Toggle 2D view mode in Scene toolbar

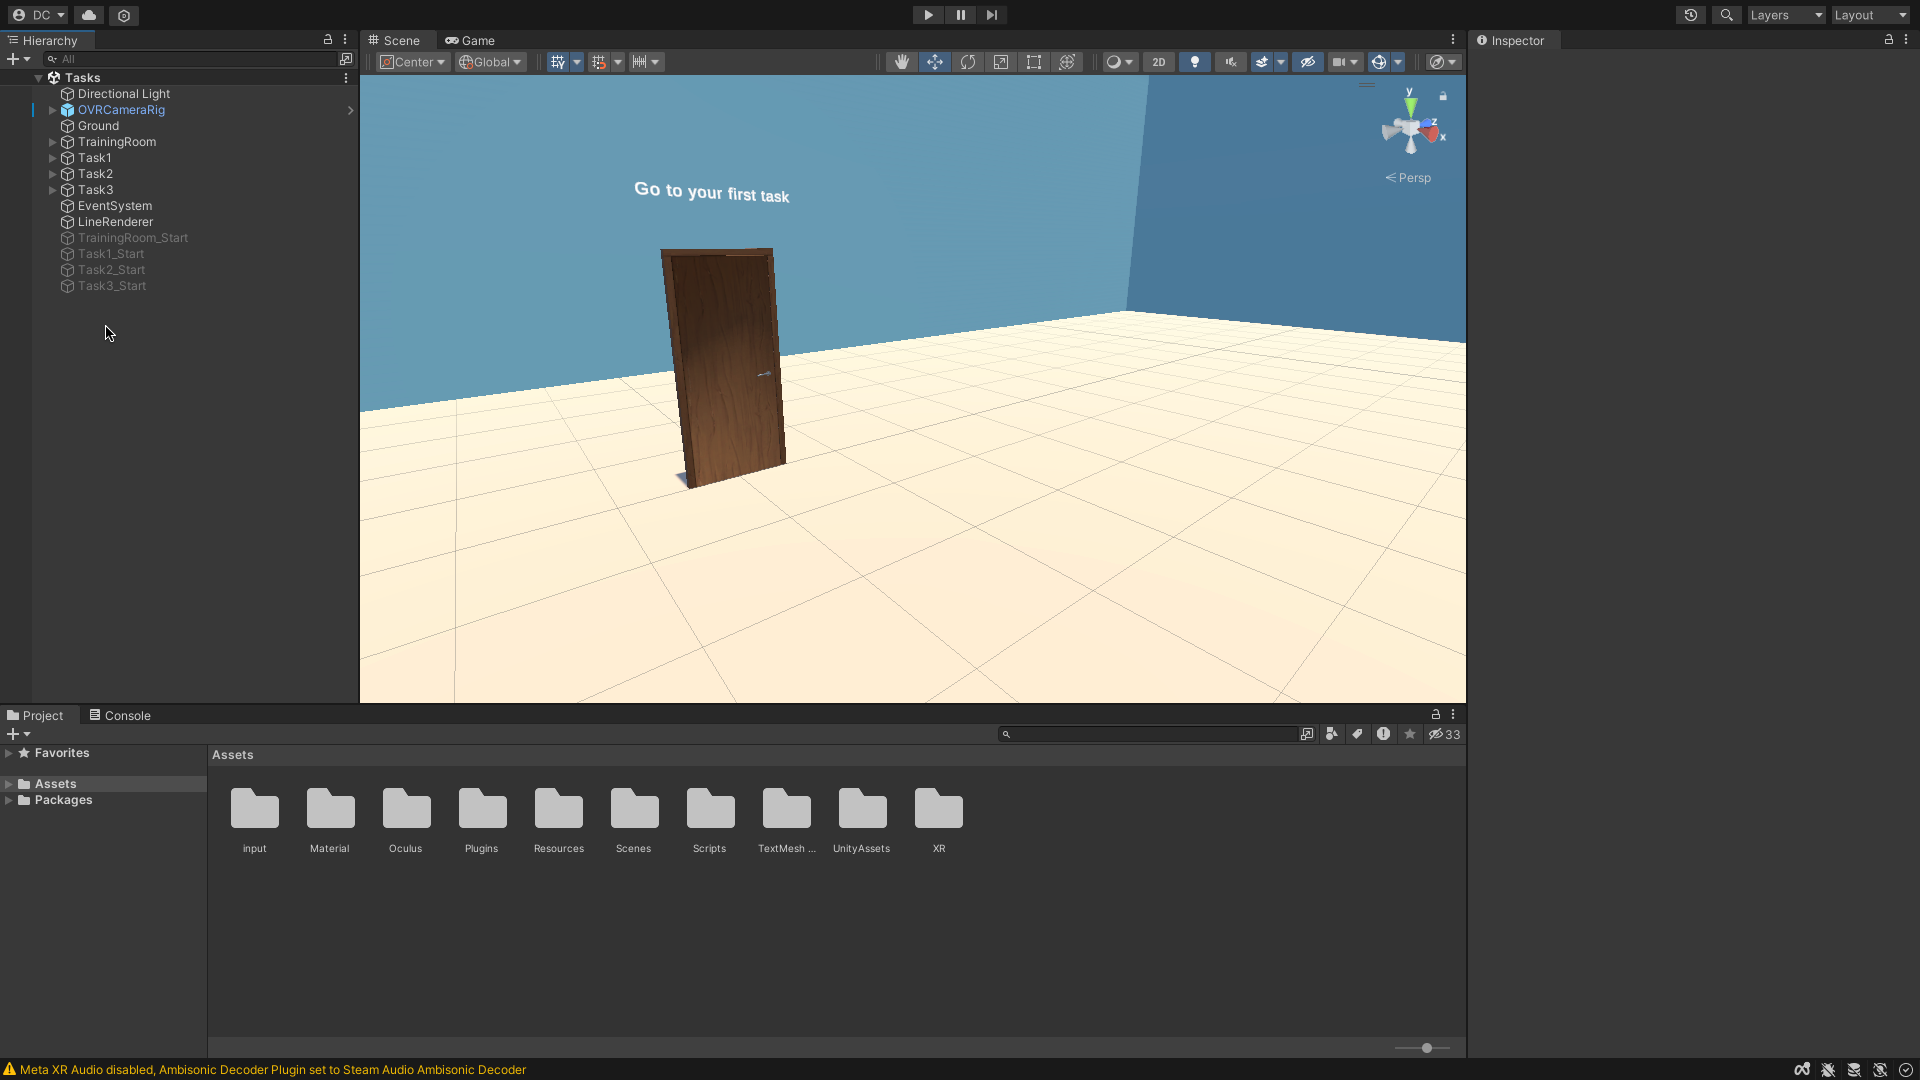(x=1159, y=61)
